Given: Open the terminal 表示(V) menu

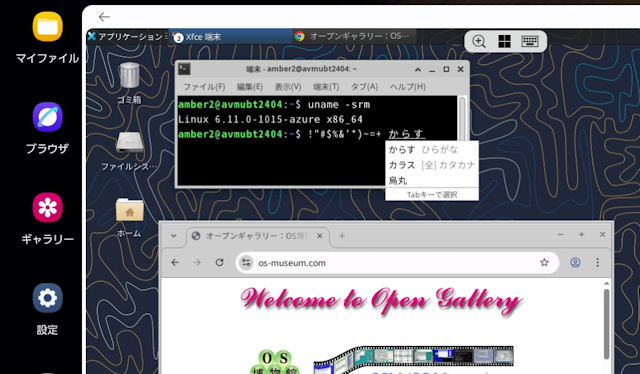Looking at the screenshot, I should tap(288, 87).
